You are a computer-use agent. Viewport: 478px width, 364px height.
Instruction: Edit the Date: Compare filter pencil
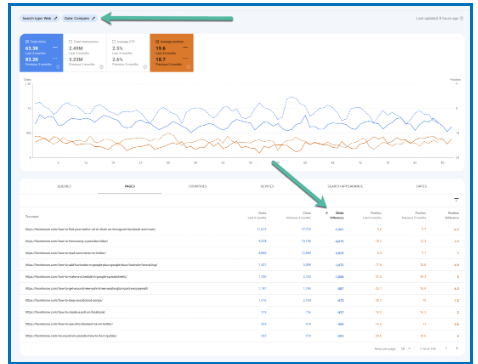(x=94, y=18)
